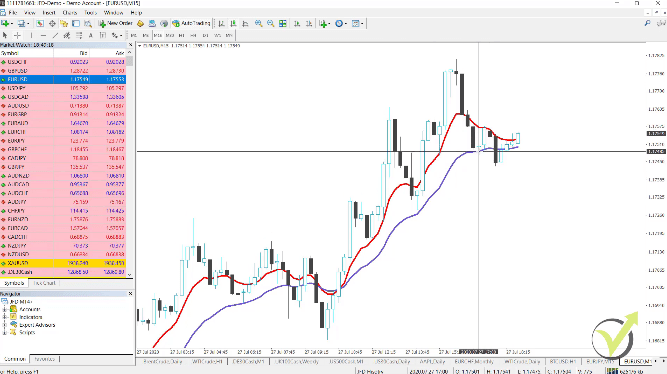The width and height of the screenshot is (667, 374).
Task: Open the Insert menu
Action: point(49,13)
